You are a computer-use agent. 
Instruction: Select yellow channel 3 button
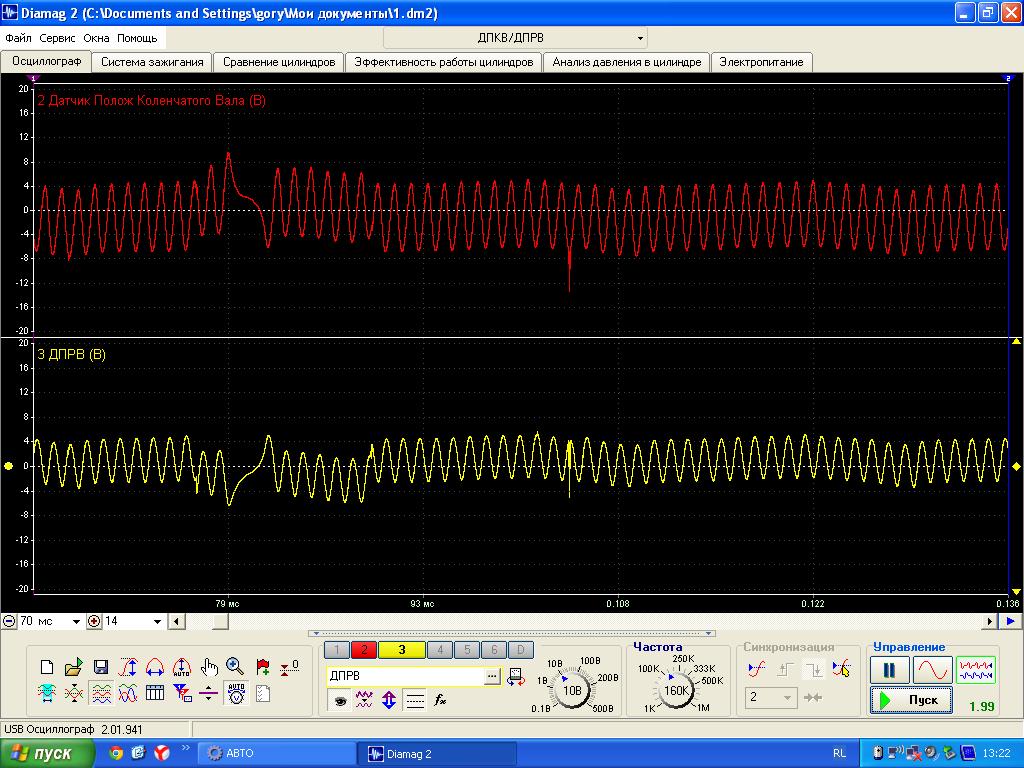[x=402, y=650]
